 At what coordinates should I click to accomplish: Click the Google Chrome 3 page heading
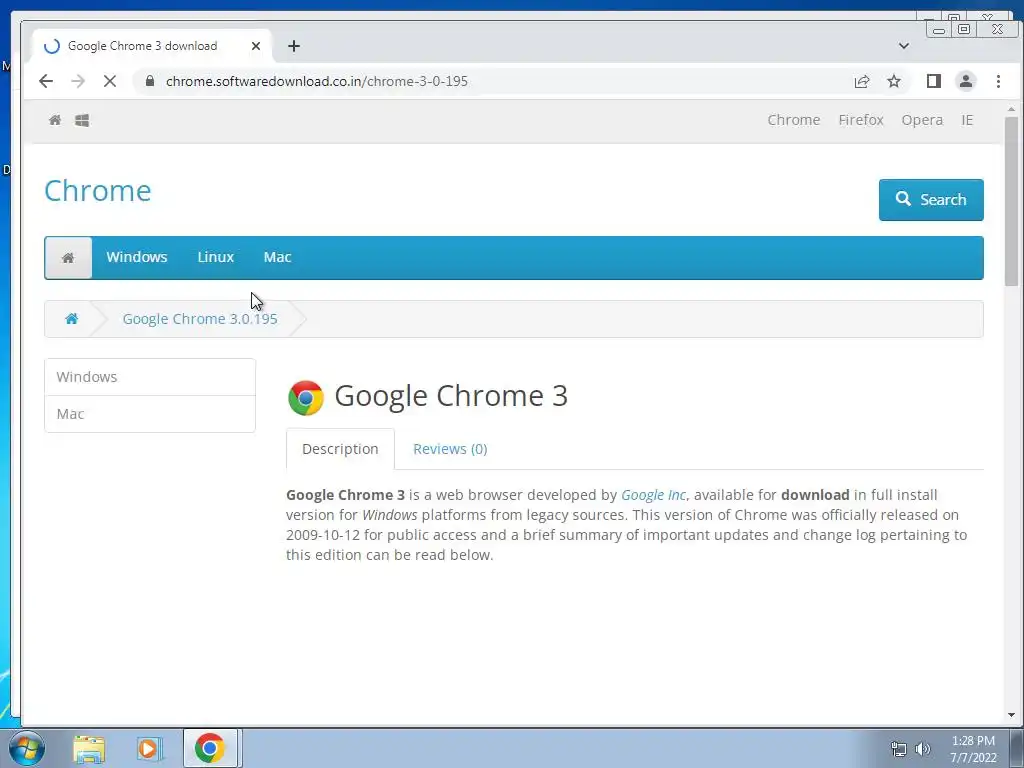451,396
